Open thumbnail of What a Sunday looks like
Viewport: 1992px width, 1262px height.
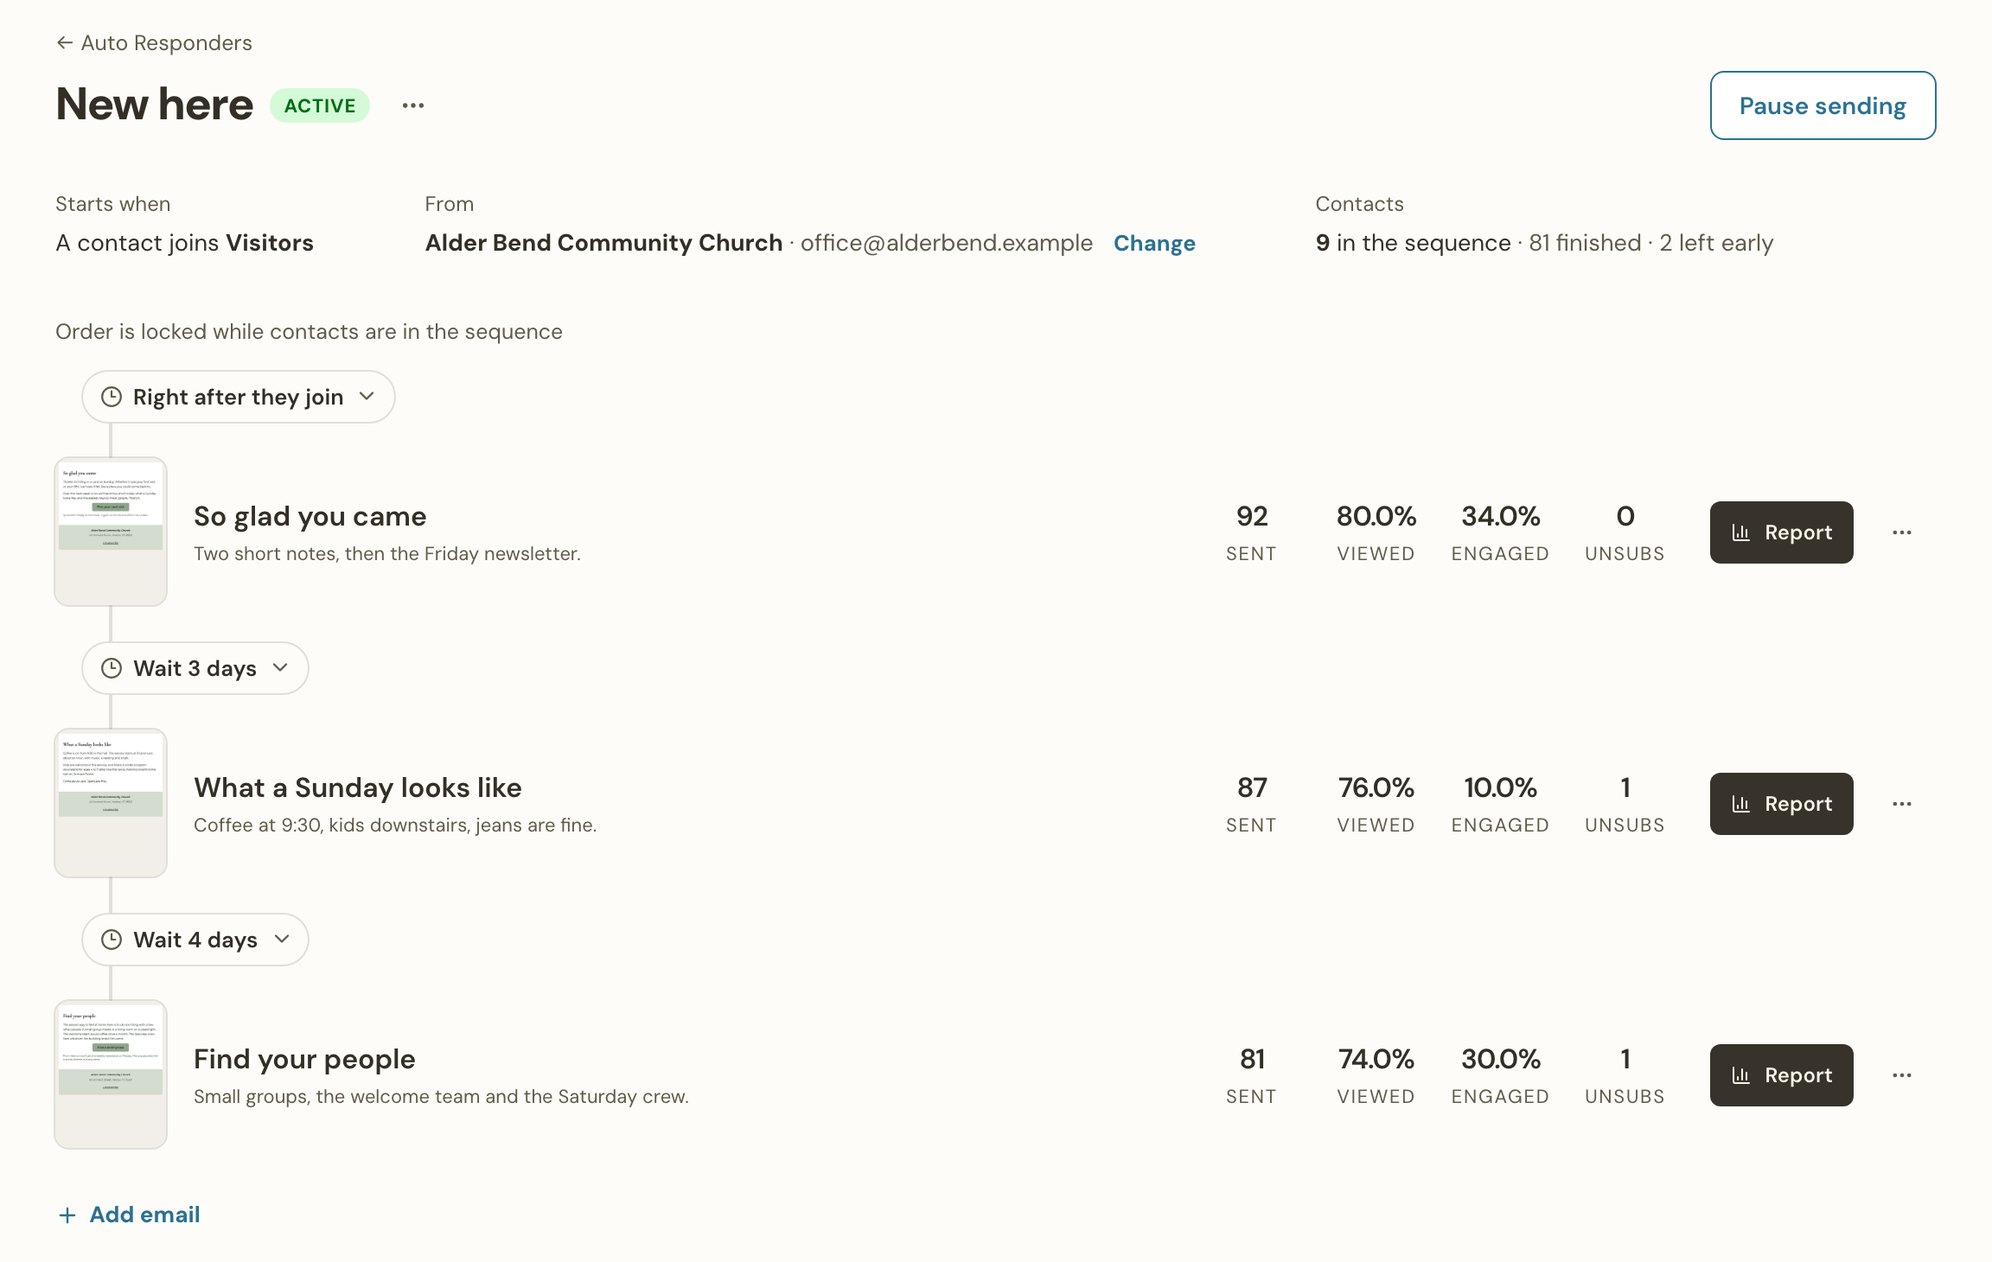[x=110, y=803]
